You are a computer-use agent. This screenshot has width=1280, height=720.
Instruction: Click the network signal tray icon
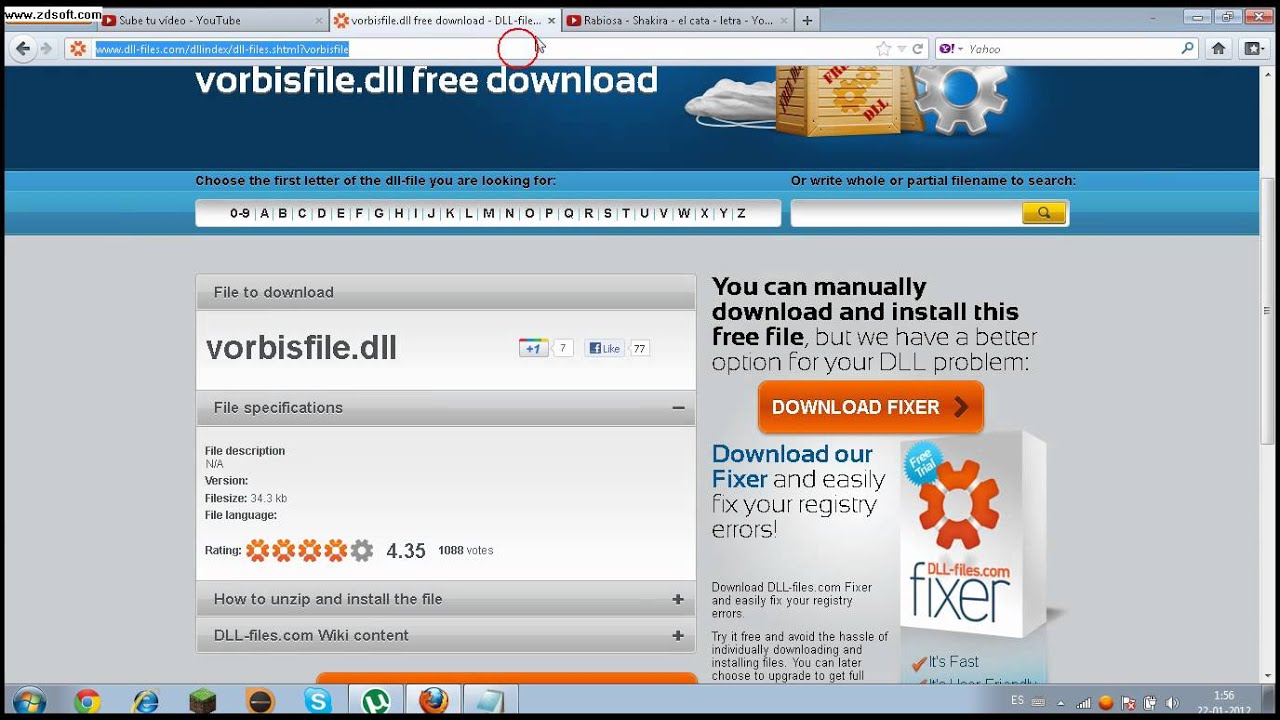pos(1084,703)
